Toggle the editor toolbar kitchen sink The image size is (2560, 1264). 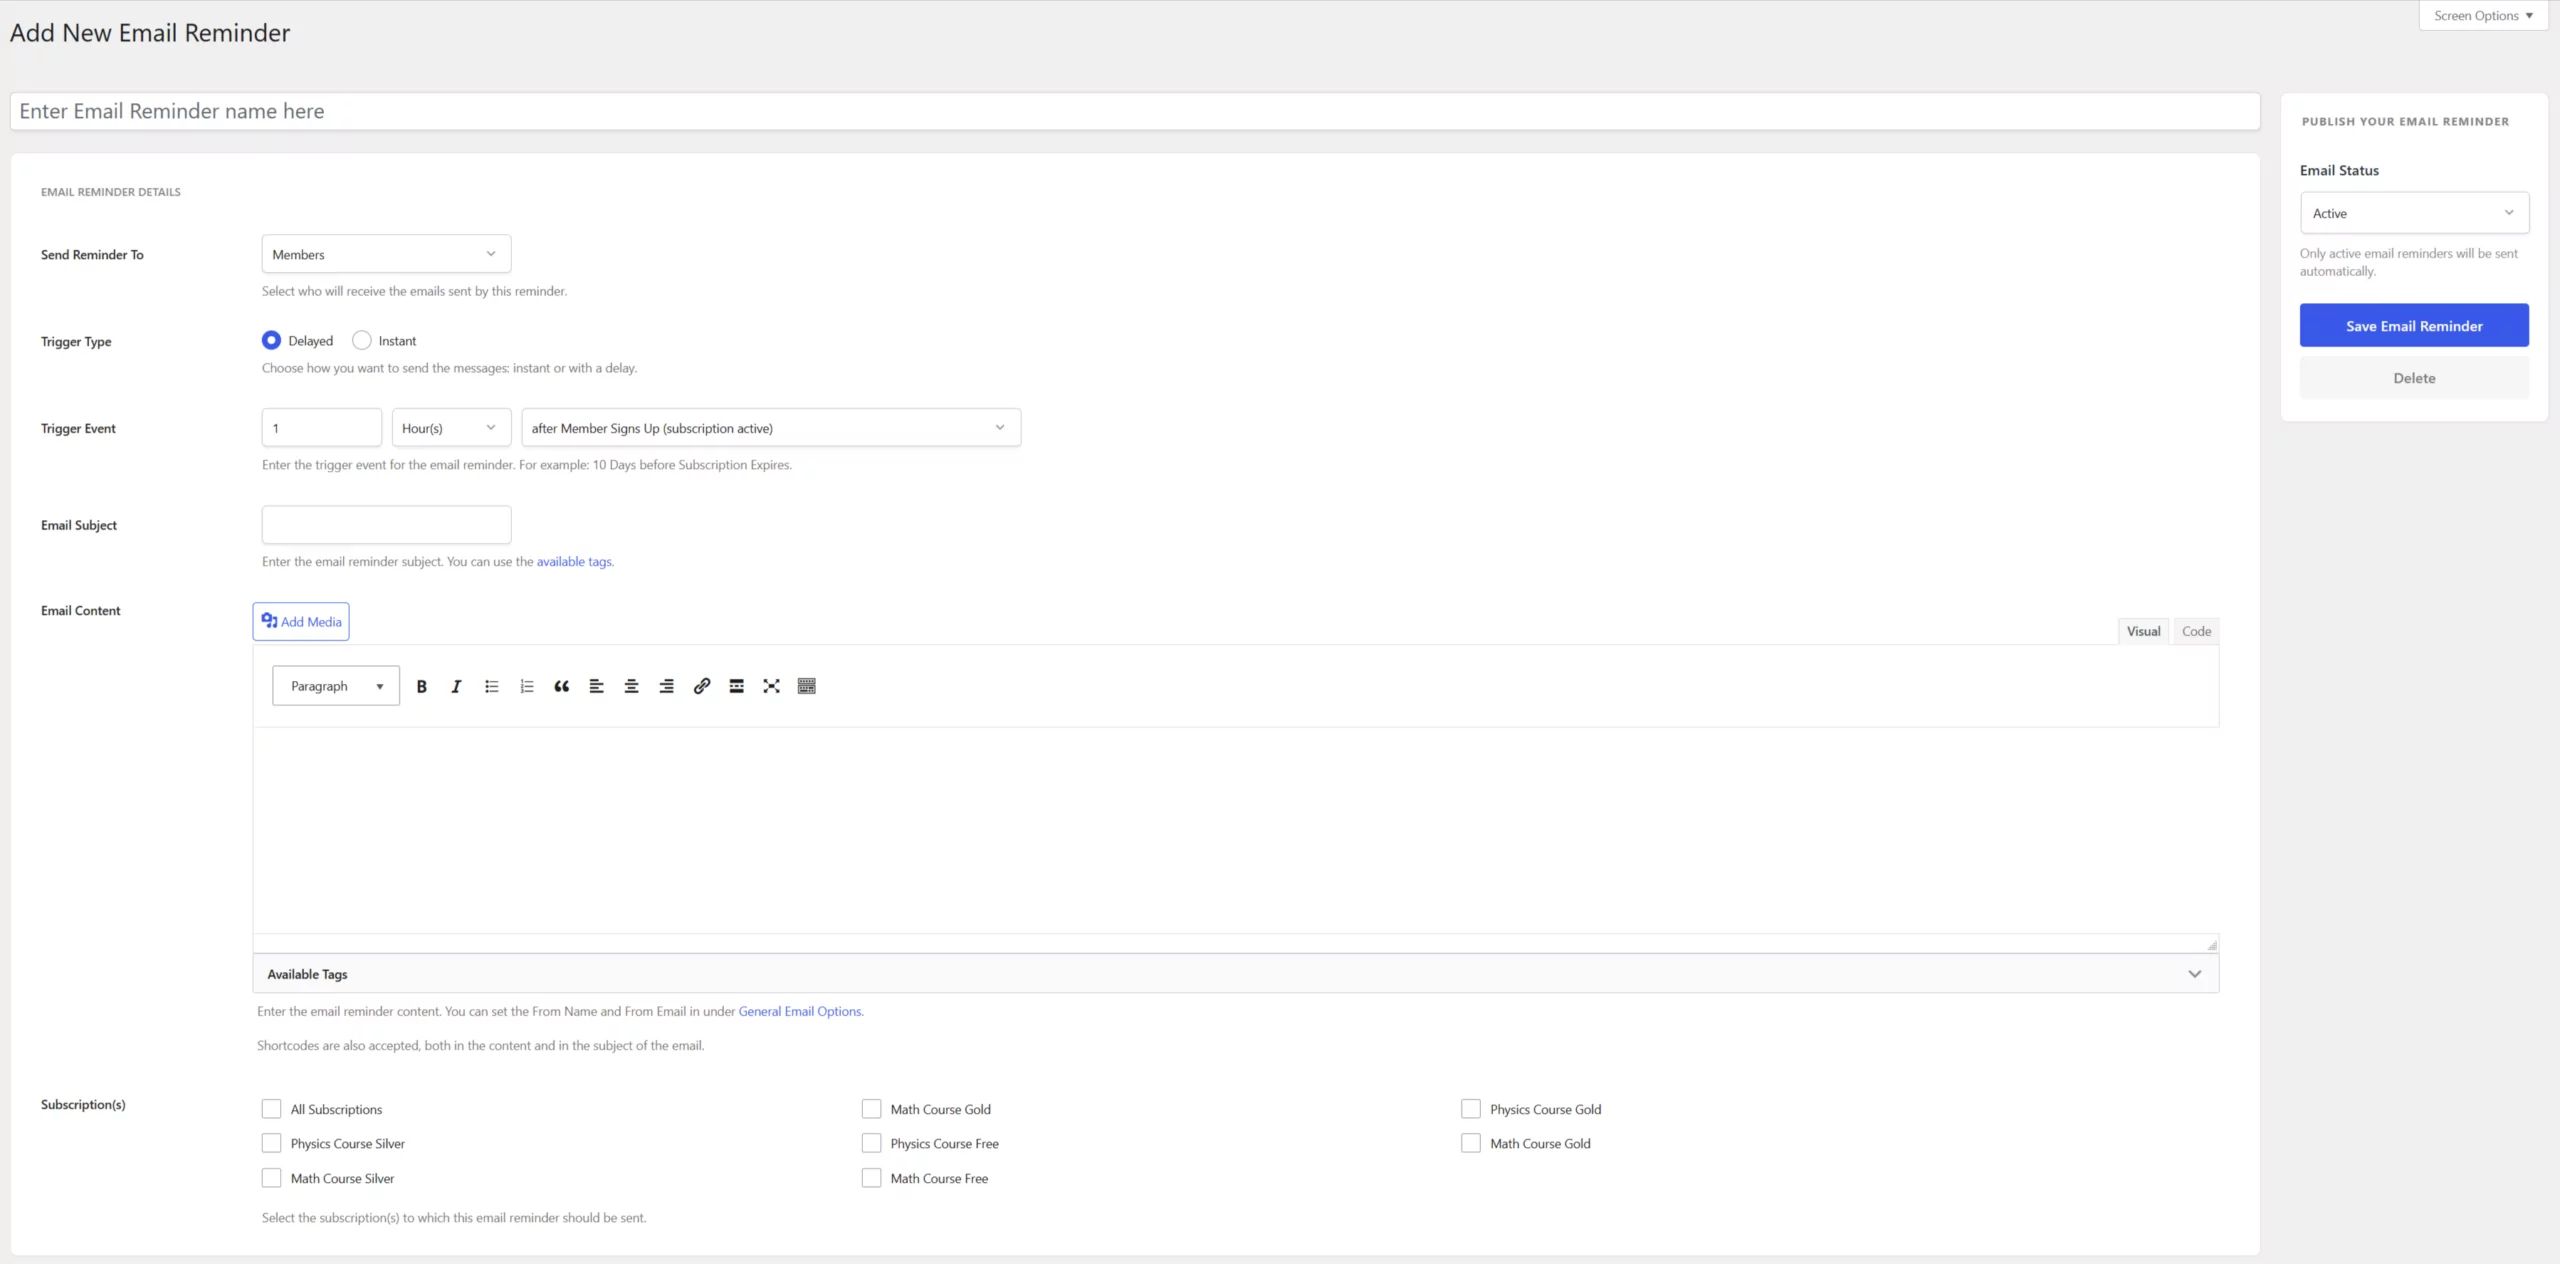pyautogui.click(x=806, y=686)
